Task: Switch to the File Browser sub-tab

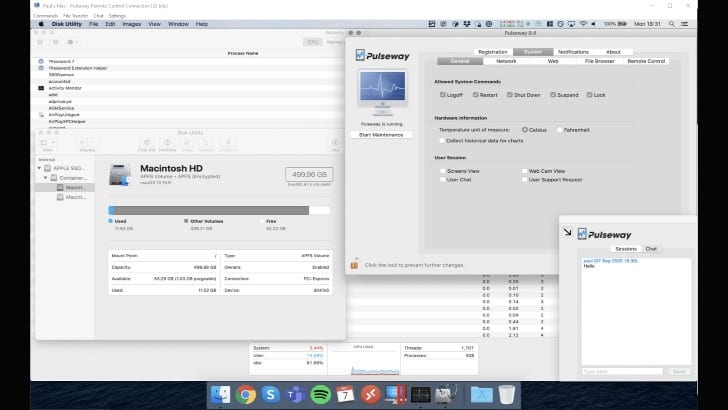Action: point(599,61)
